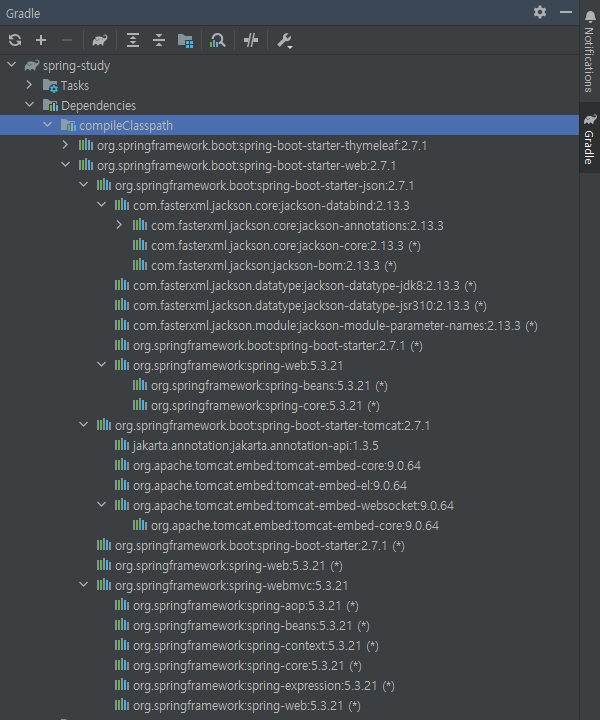Hide the Gradle tool window
Viewport: 600px width, 720px height.
tap(566, 12)
